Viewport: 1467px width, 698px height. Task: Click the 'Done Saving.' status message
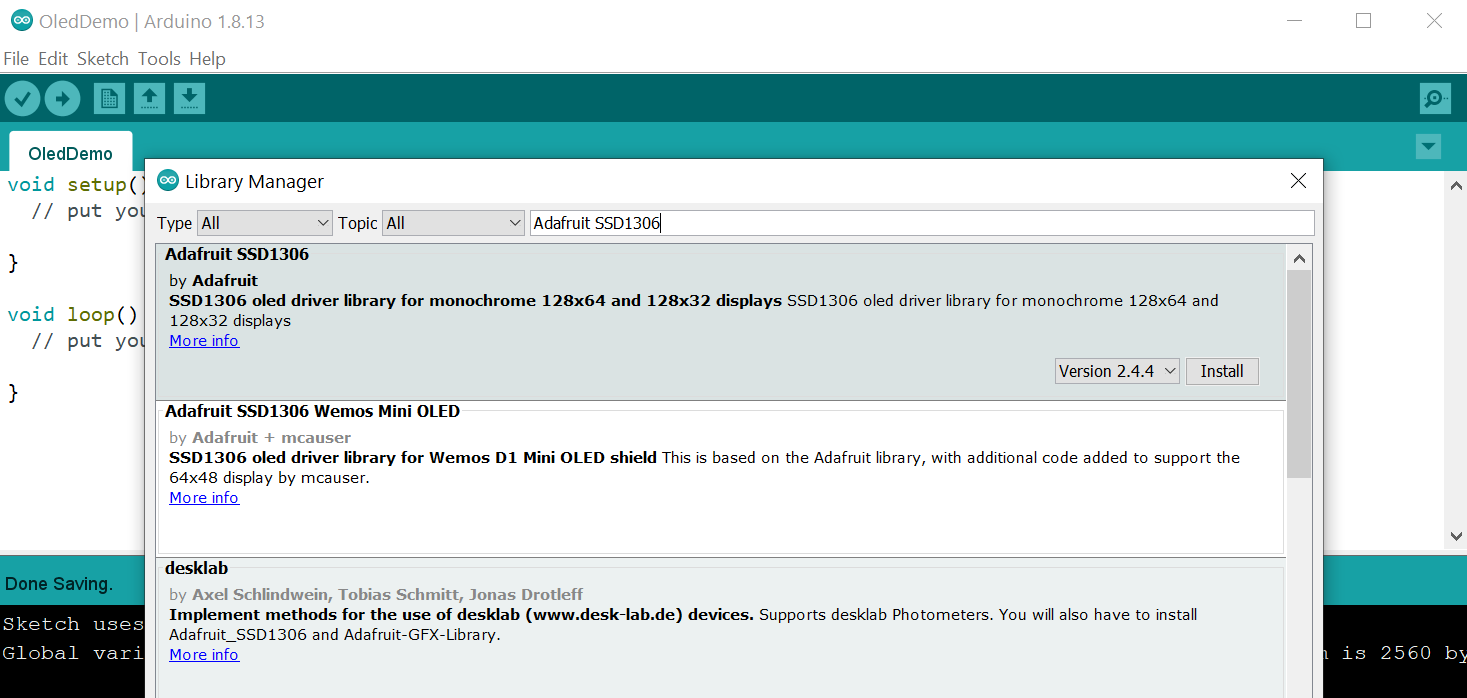59,584
